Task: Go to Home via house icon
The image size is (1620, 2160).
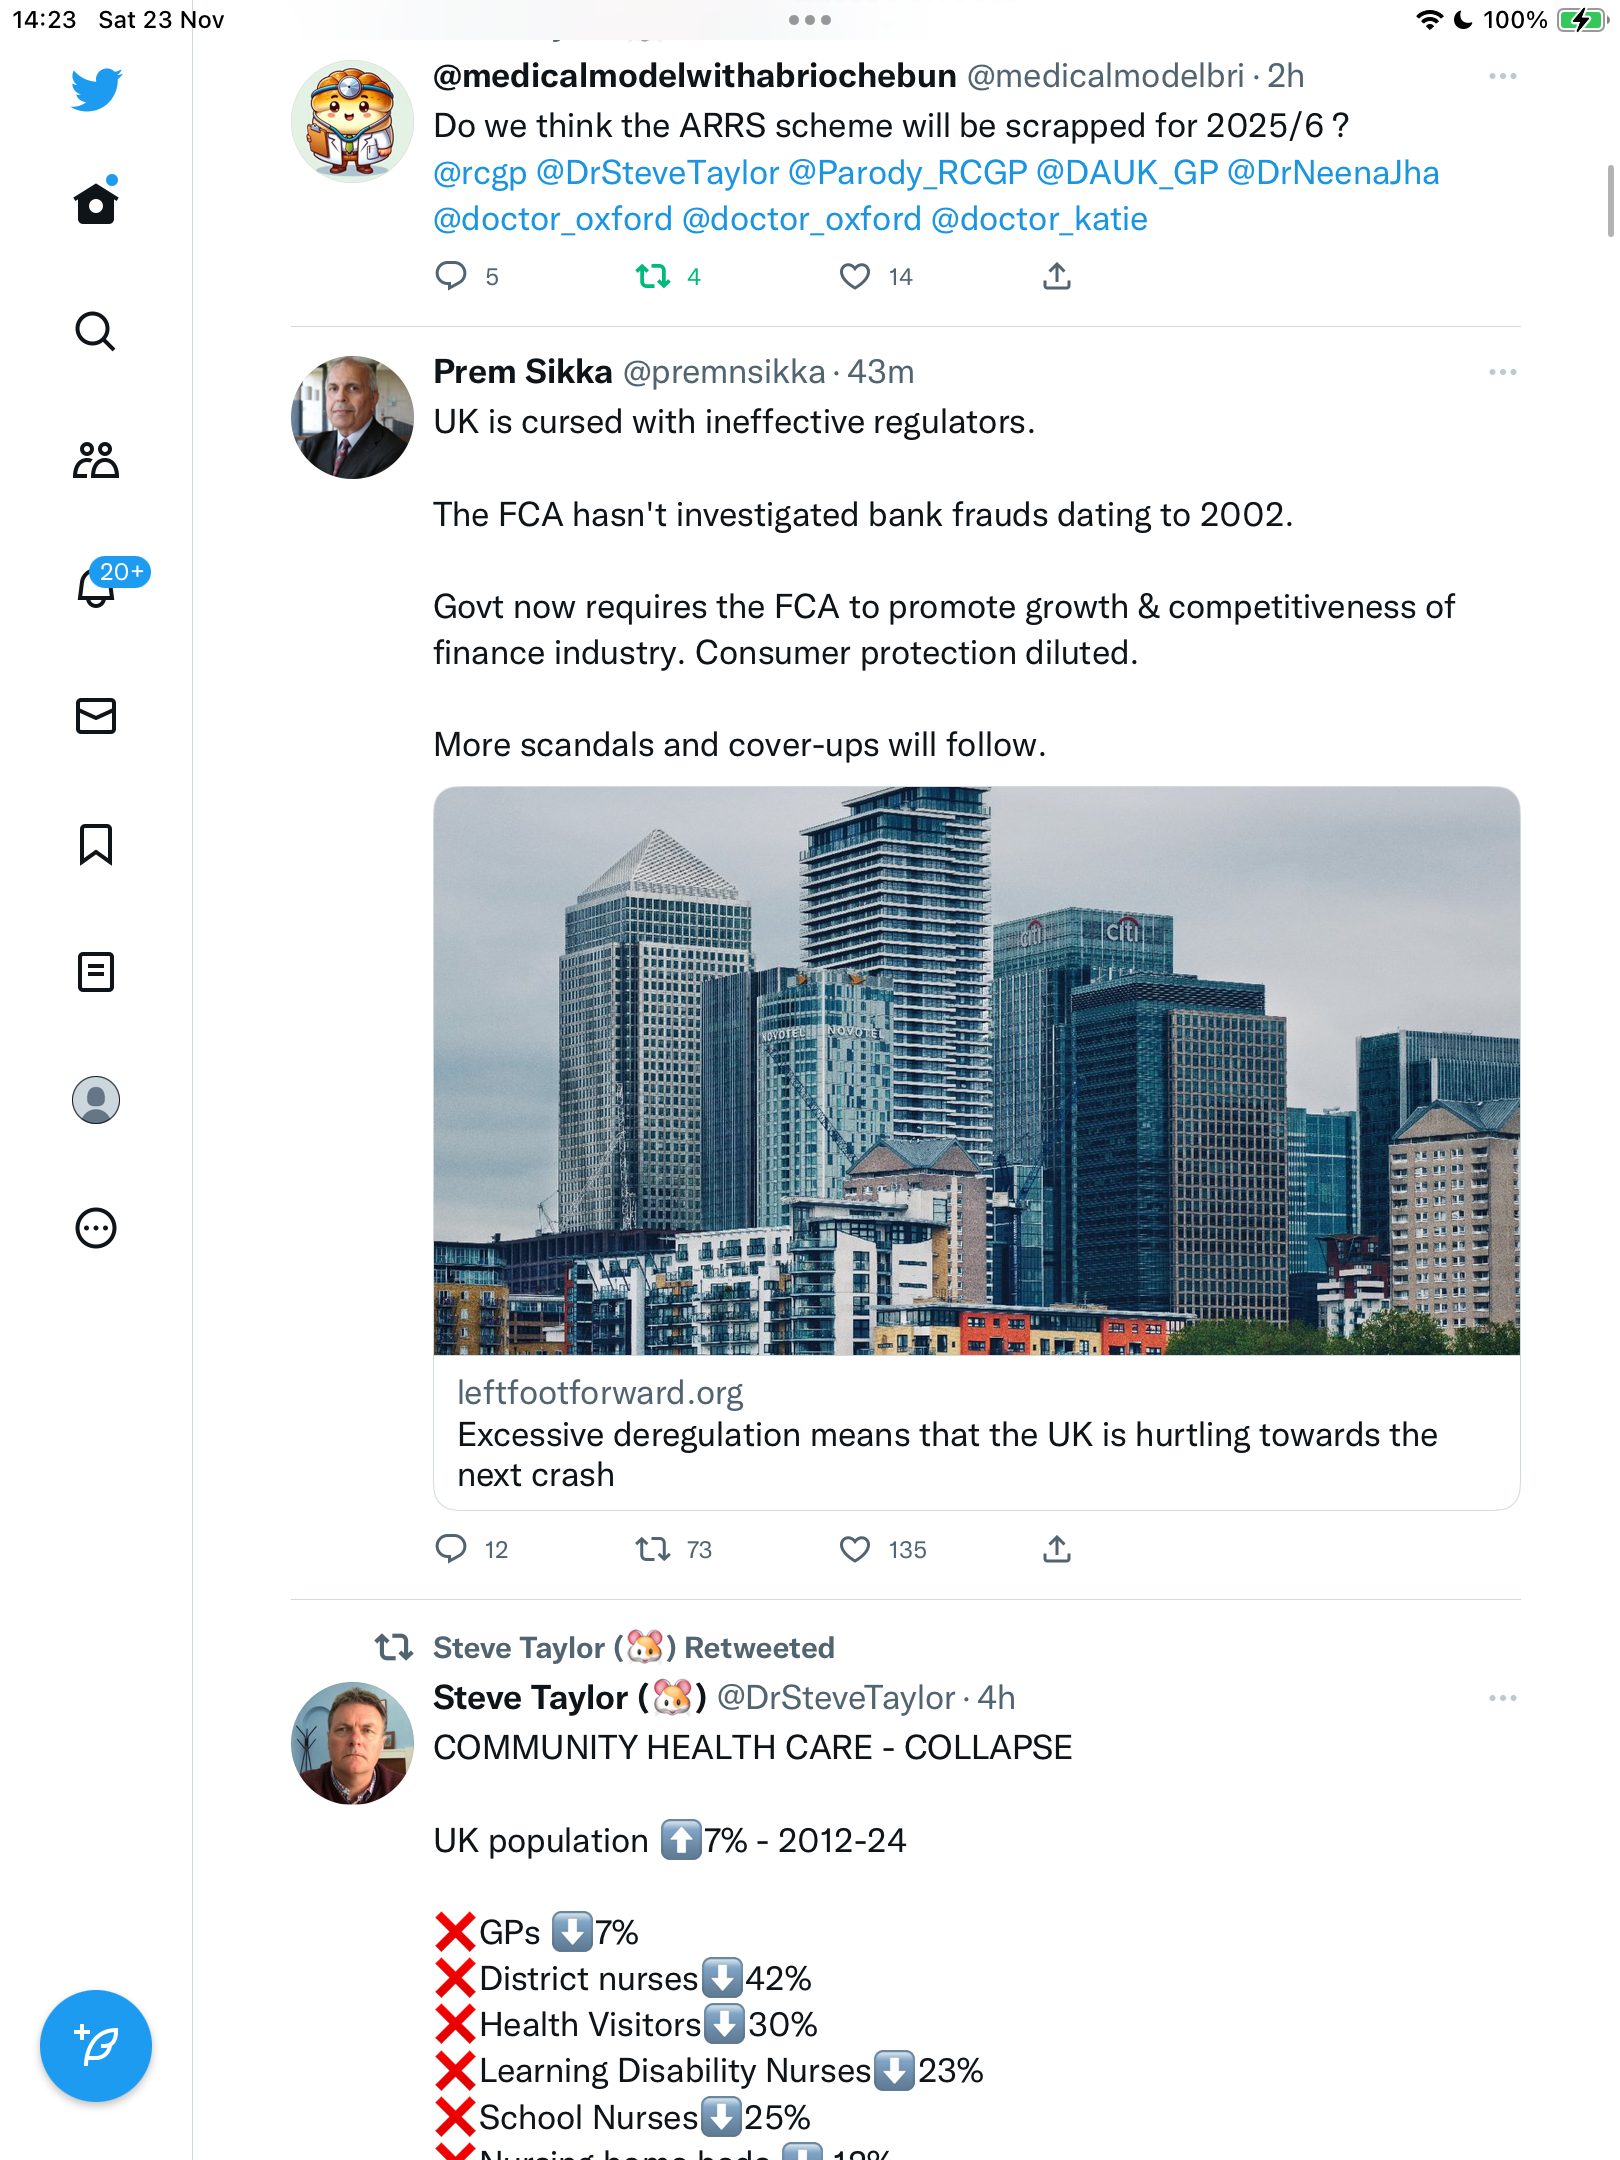Action: pyautogui.click(x=96, y=202)
